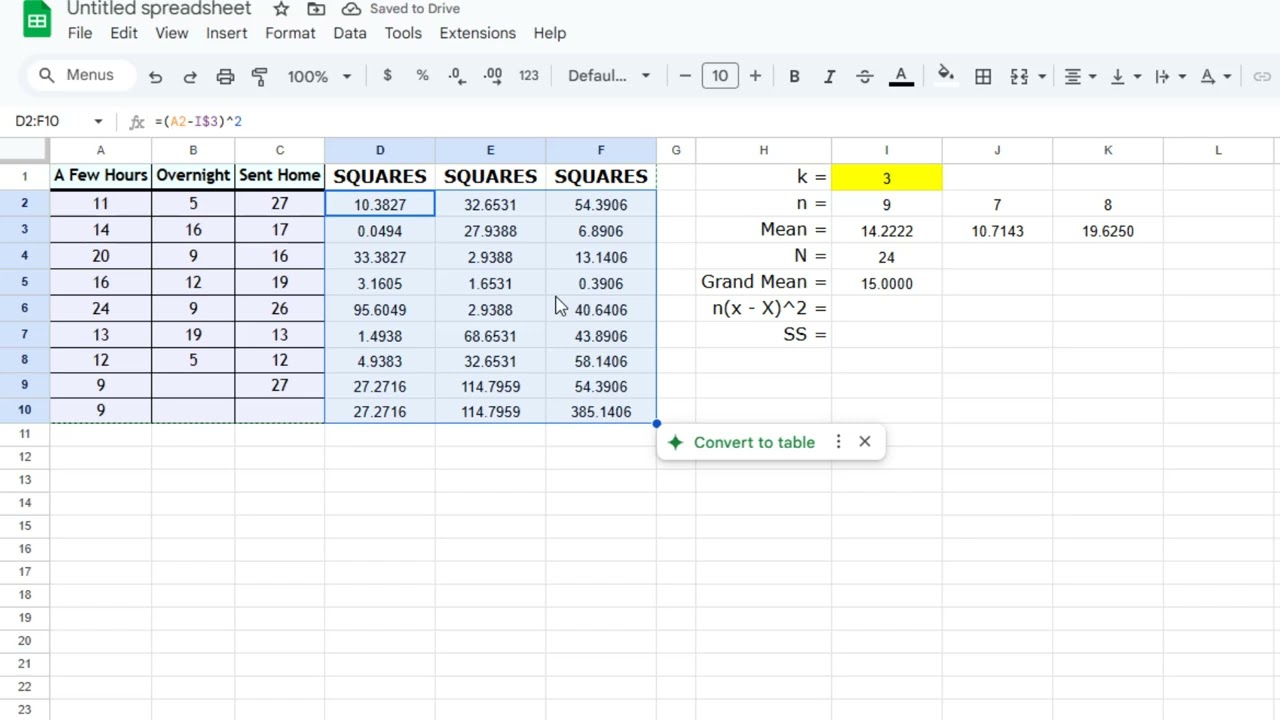Open Convert to table more options
Image resolution: width=1280 pixels, height=720 pixels.
(x=838, y=442)
